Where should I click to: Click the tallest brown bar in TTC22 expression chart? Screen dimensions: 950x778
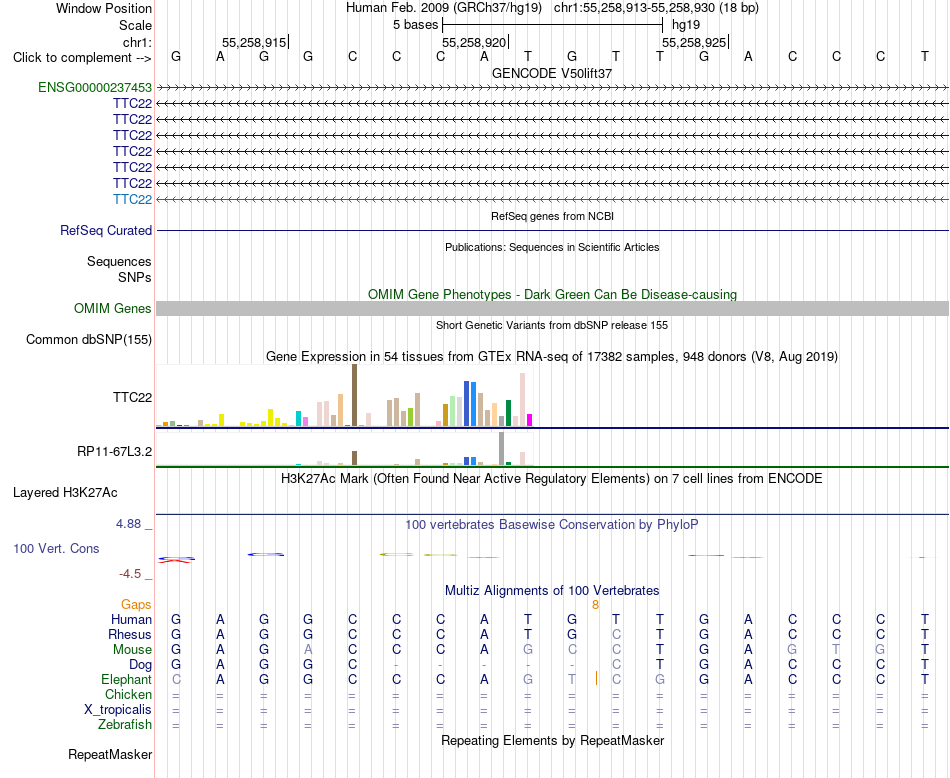point(354,396)
